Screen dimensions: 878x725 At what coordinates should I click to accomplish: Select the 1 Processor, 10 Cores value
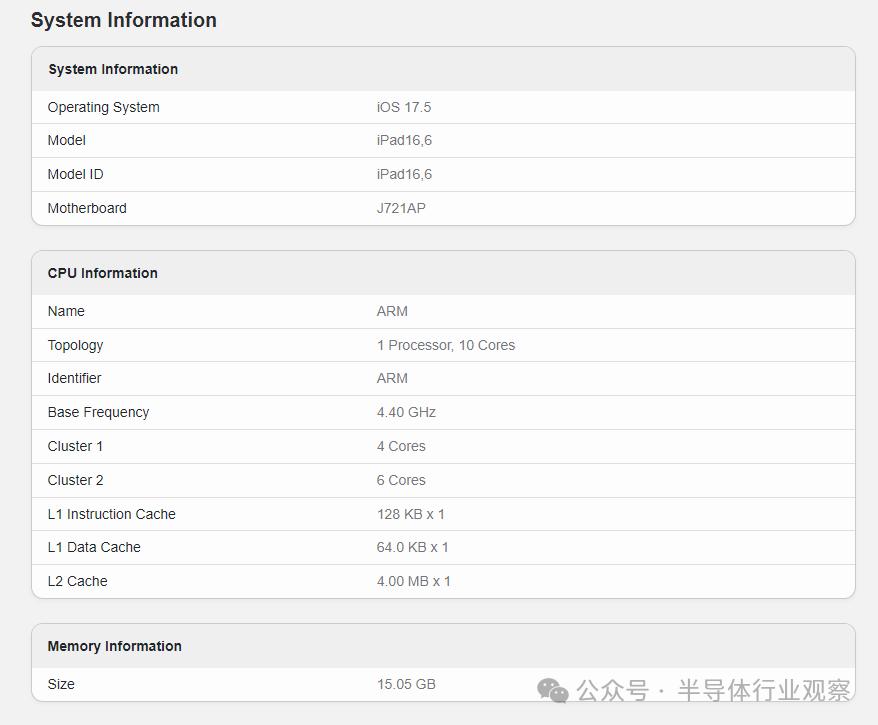point(446,345)
